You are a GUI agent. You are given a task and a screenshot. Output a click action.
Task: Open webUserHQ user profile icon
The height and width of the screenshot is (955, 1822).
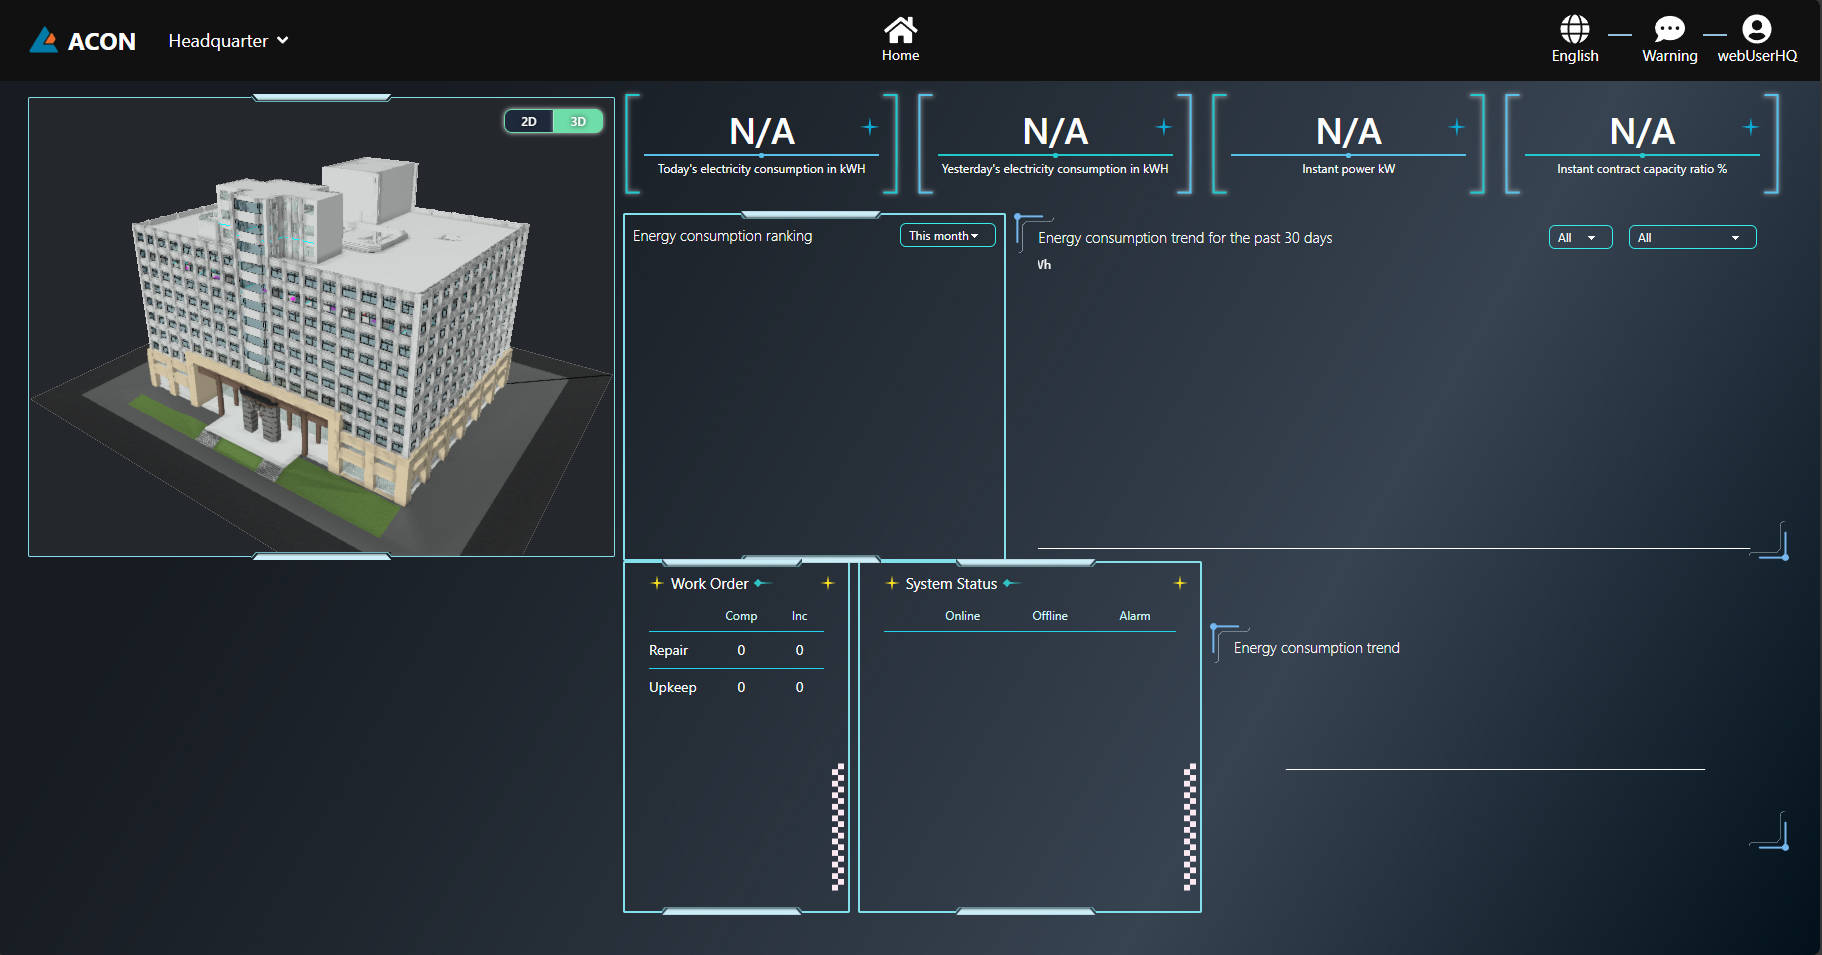(x=1756, y=29)
